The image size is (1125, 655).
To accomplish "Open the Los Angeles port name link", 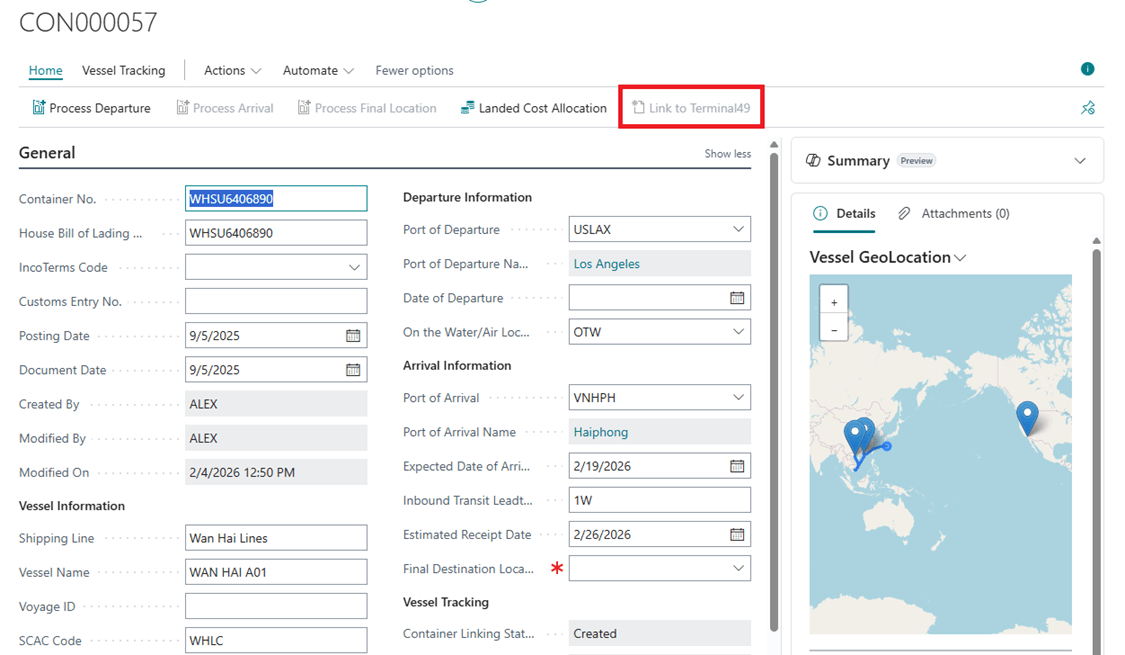I will point(606,264).
